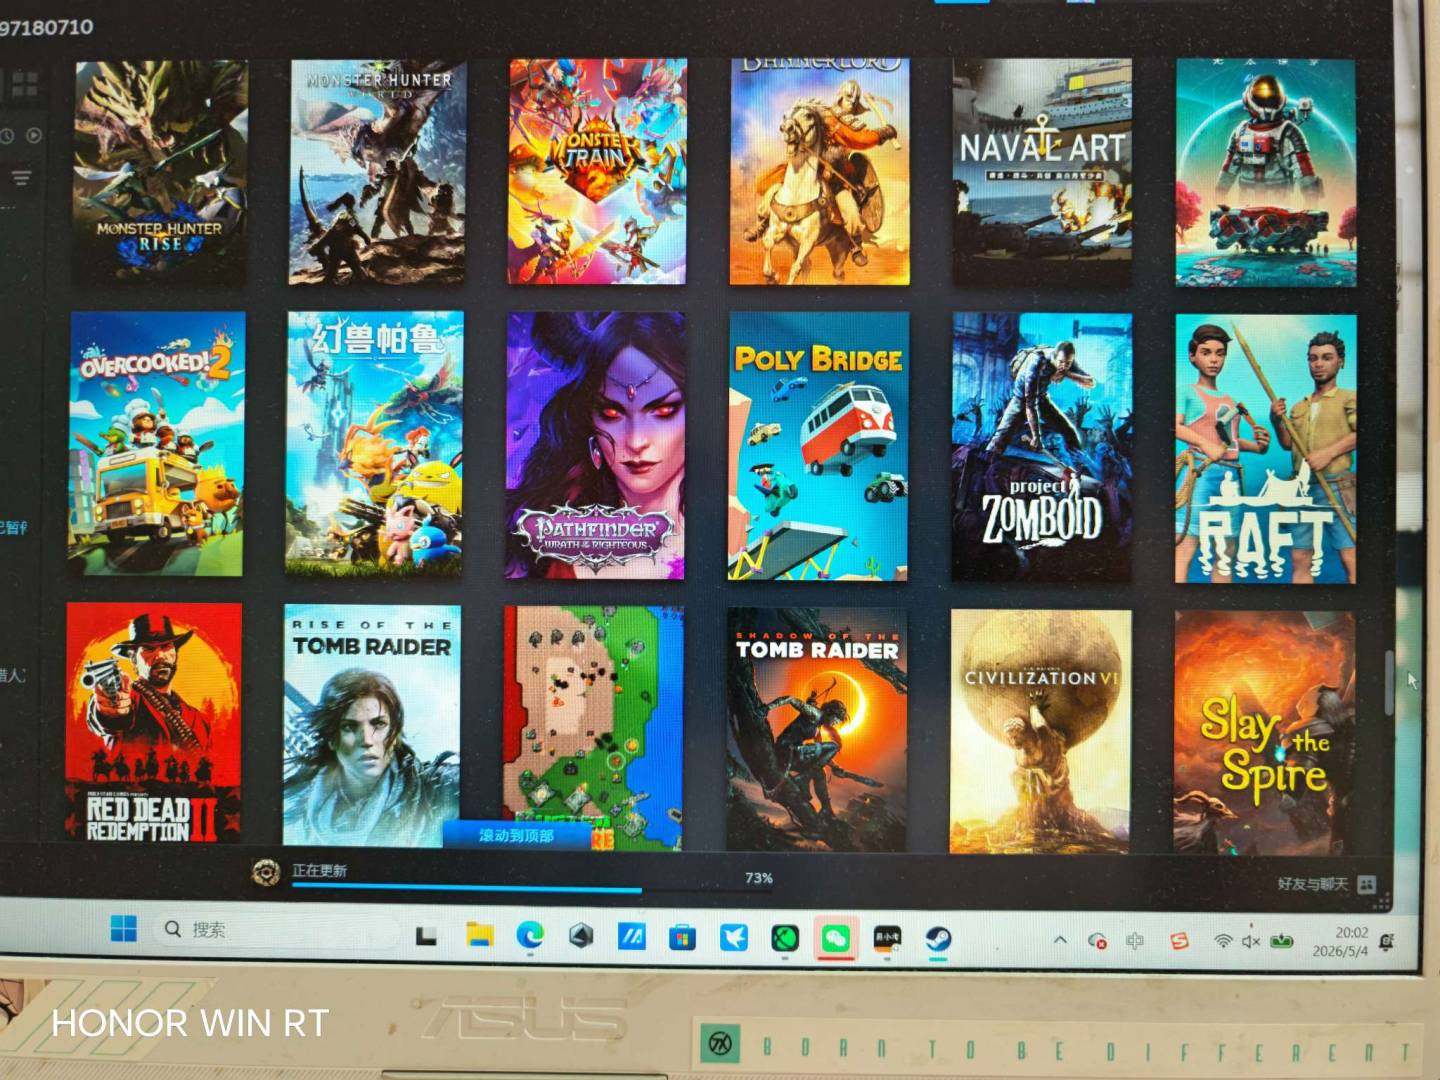Click the clock recent-activity filter icon
The height and width of the screenshot is (1080, 1440).
[x=6, y=135]
